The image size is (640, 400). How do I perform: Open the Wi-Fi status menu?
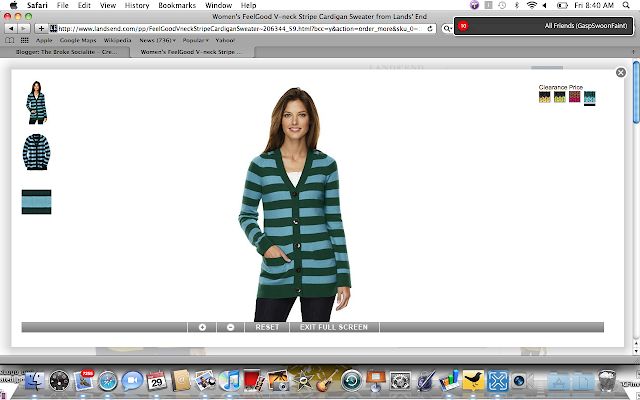coord(531,5)
